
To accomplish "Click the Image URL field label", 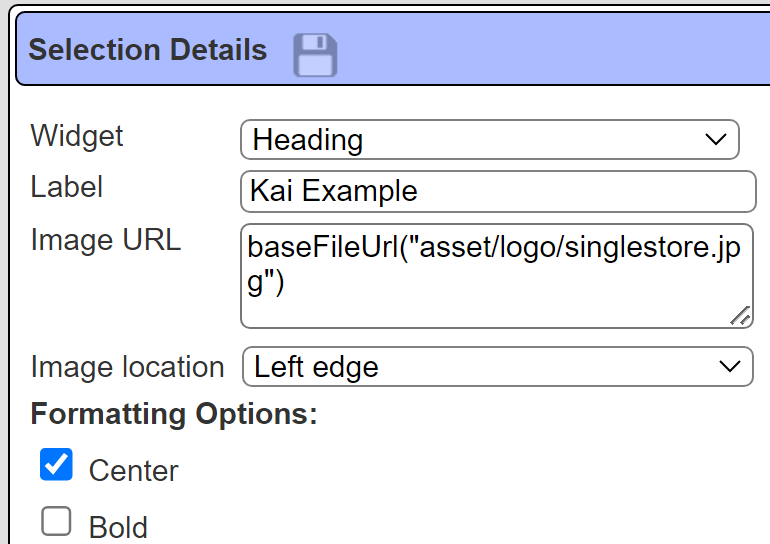I will click(x=106, y=240).
